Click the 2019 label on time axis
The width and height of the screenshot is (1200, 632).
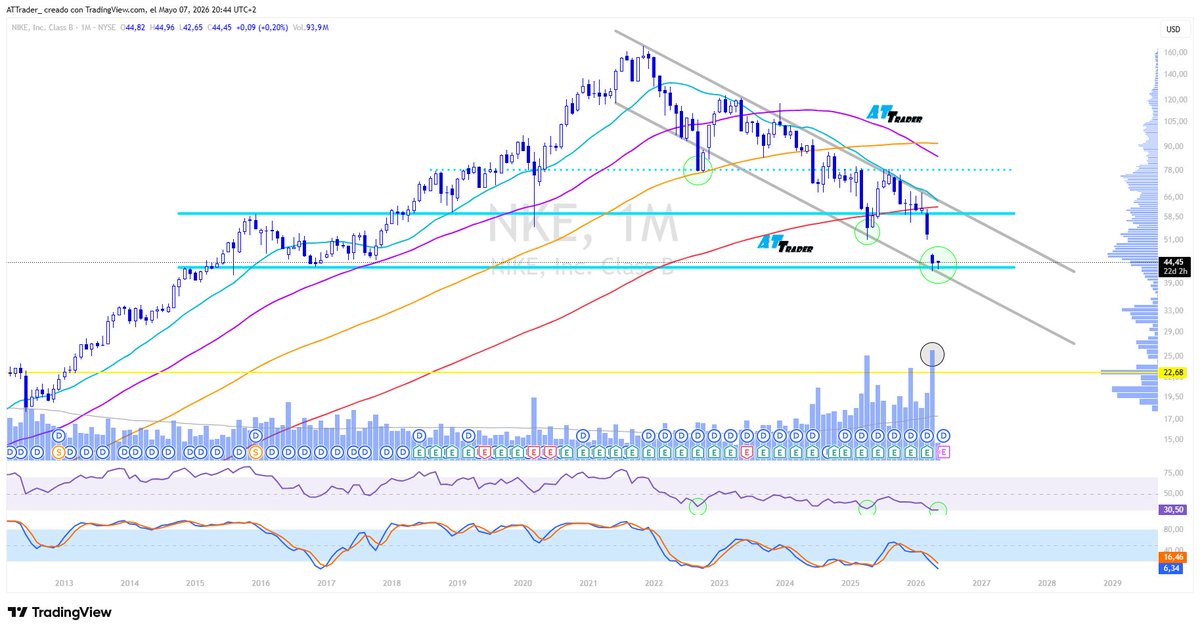pos(457,581)
